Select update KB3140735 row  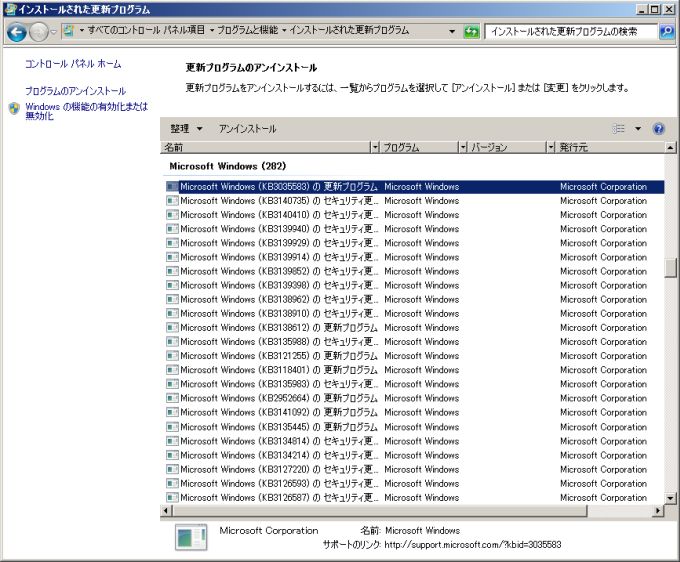pos(415,201)
